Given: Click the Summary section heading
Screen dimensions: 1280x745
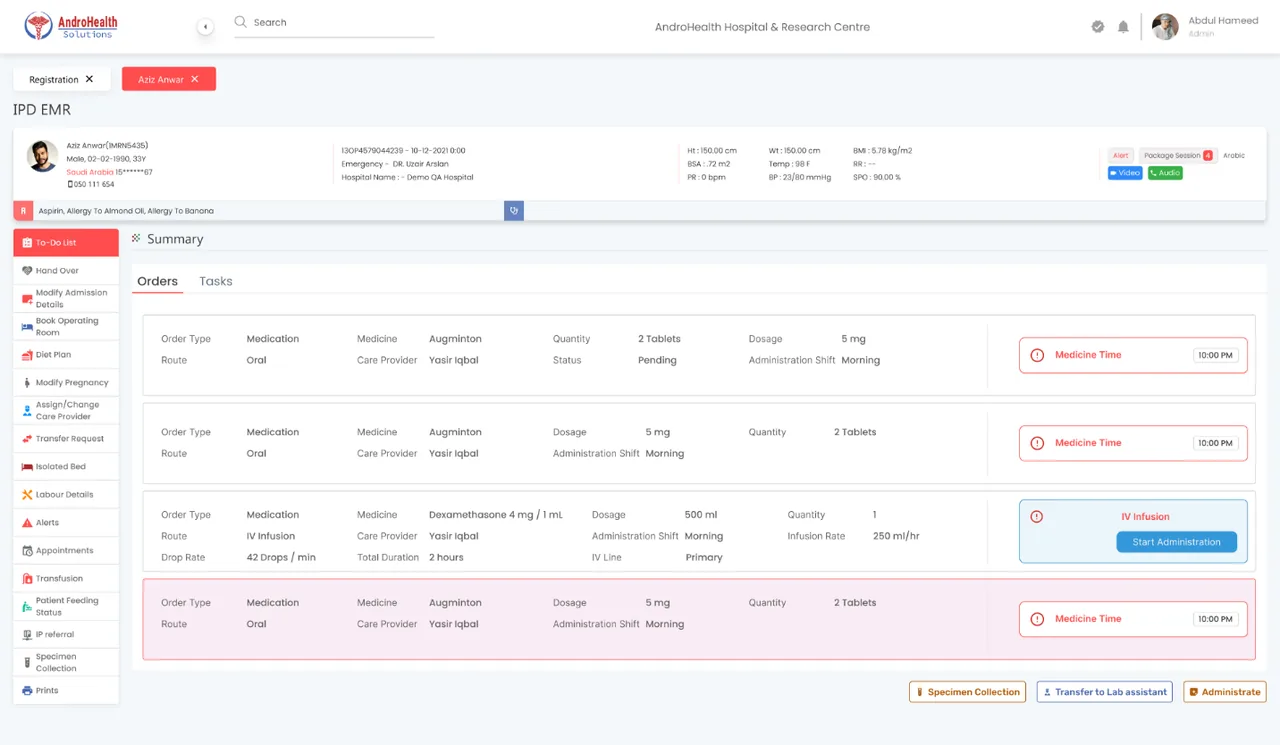Looking at the screenshot, I should (x=175, y=239).
